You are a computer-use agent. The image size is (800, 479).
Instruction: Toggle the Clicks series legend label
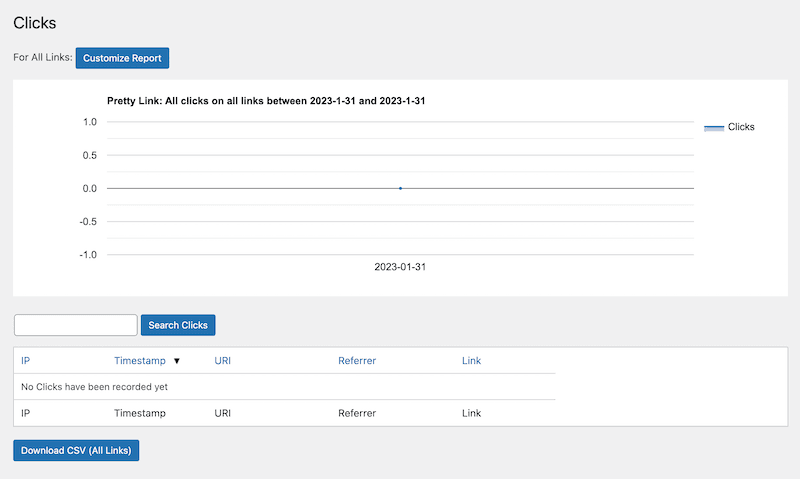(x=741, y=127)
